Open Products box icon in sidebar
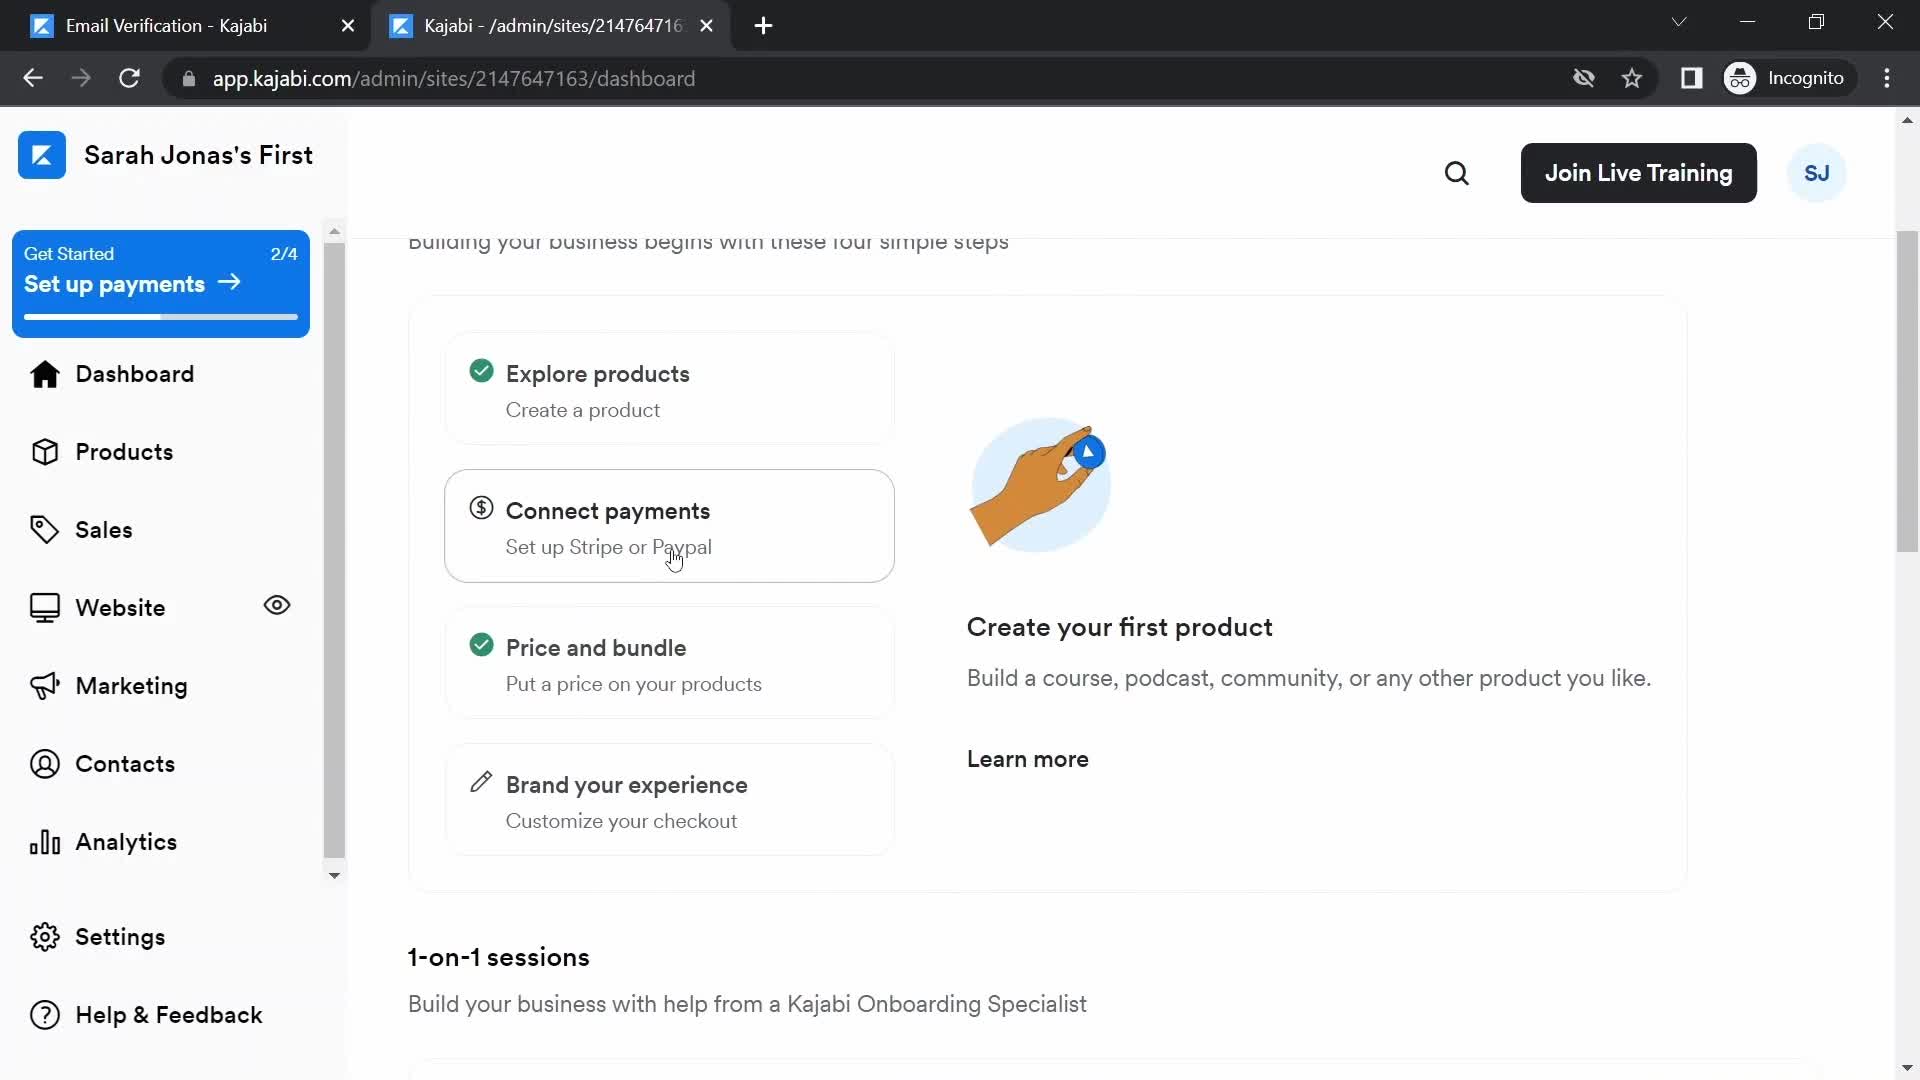 click(44, 452)
